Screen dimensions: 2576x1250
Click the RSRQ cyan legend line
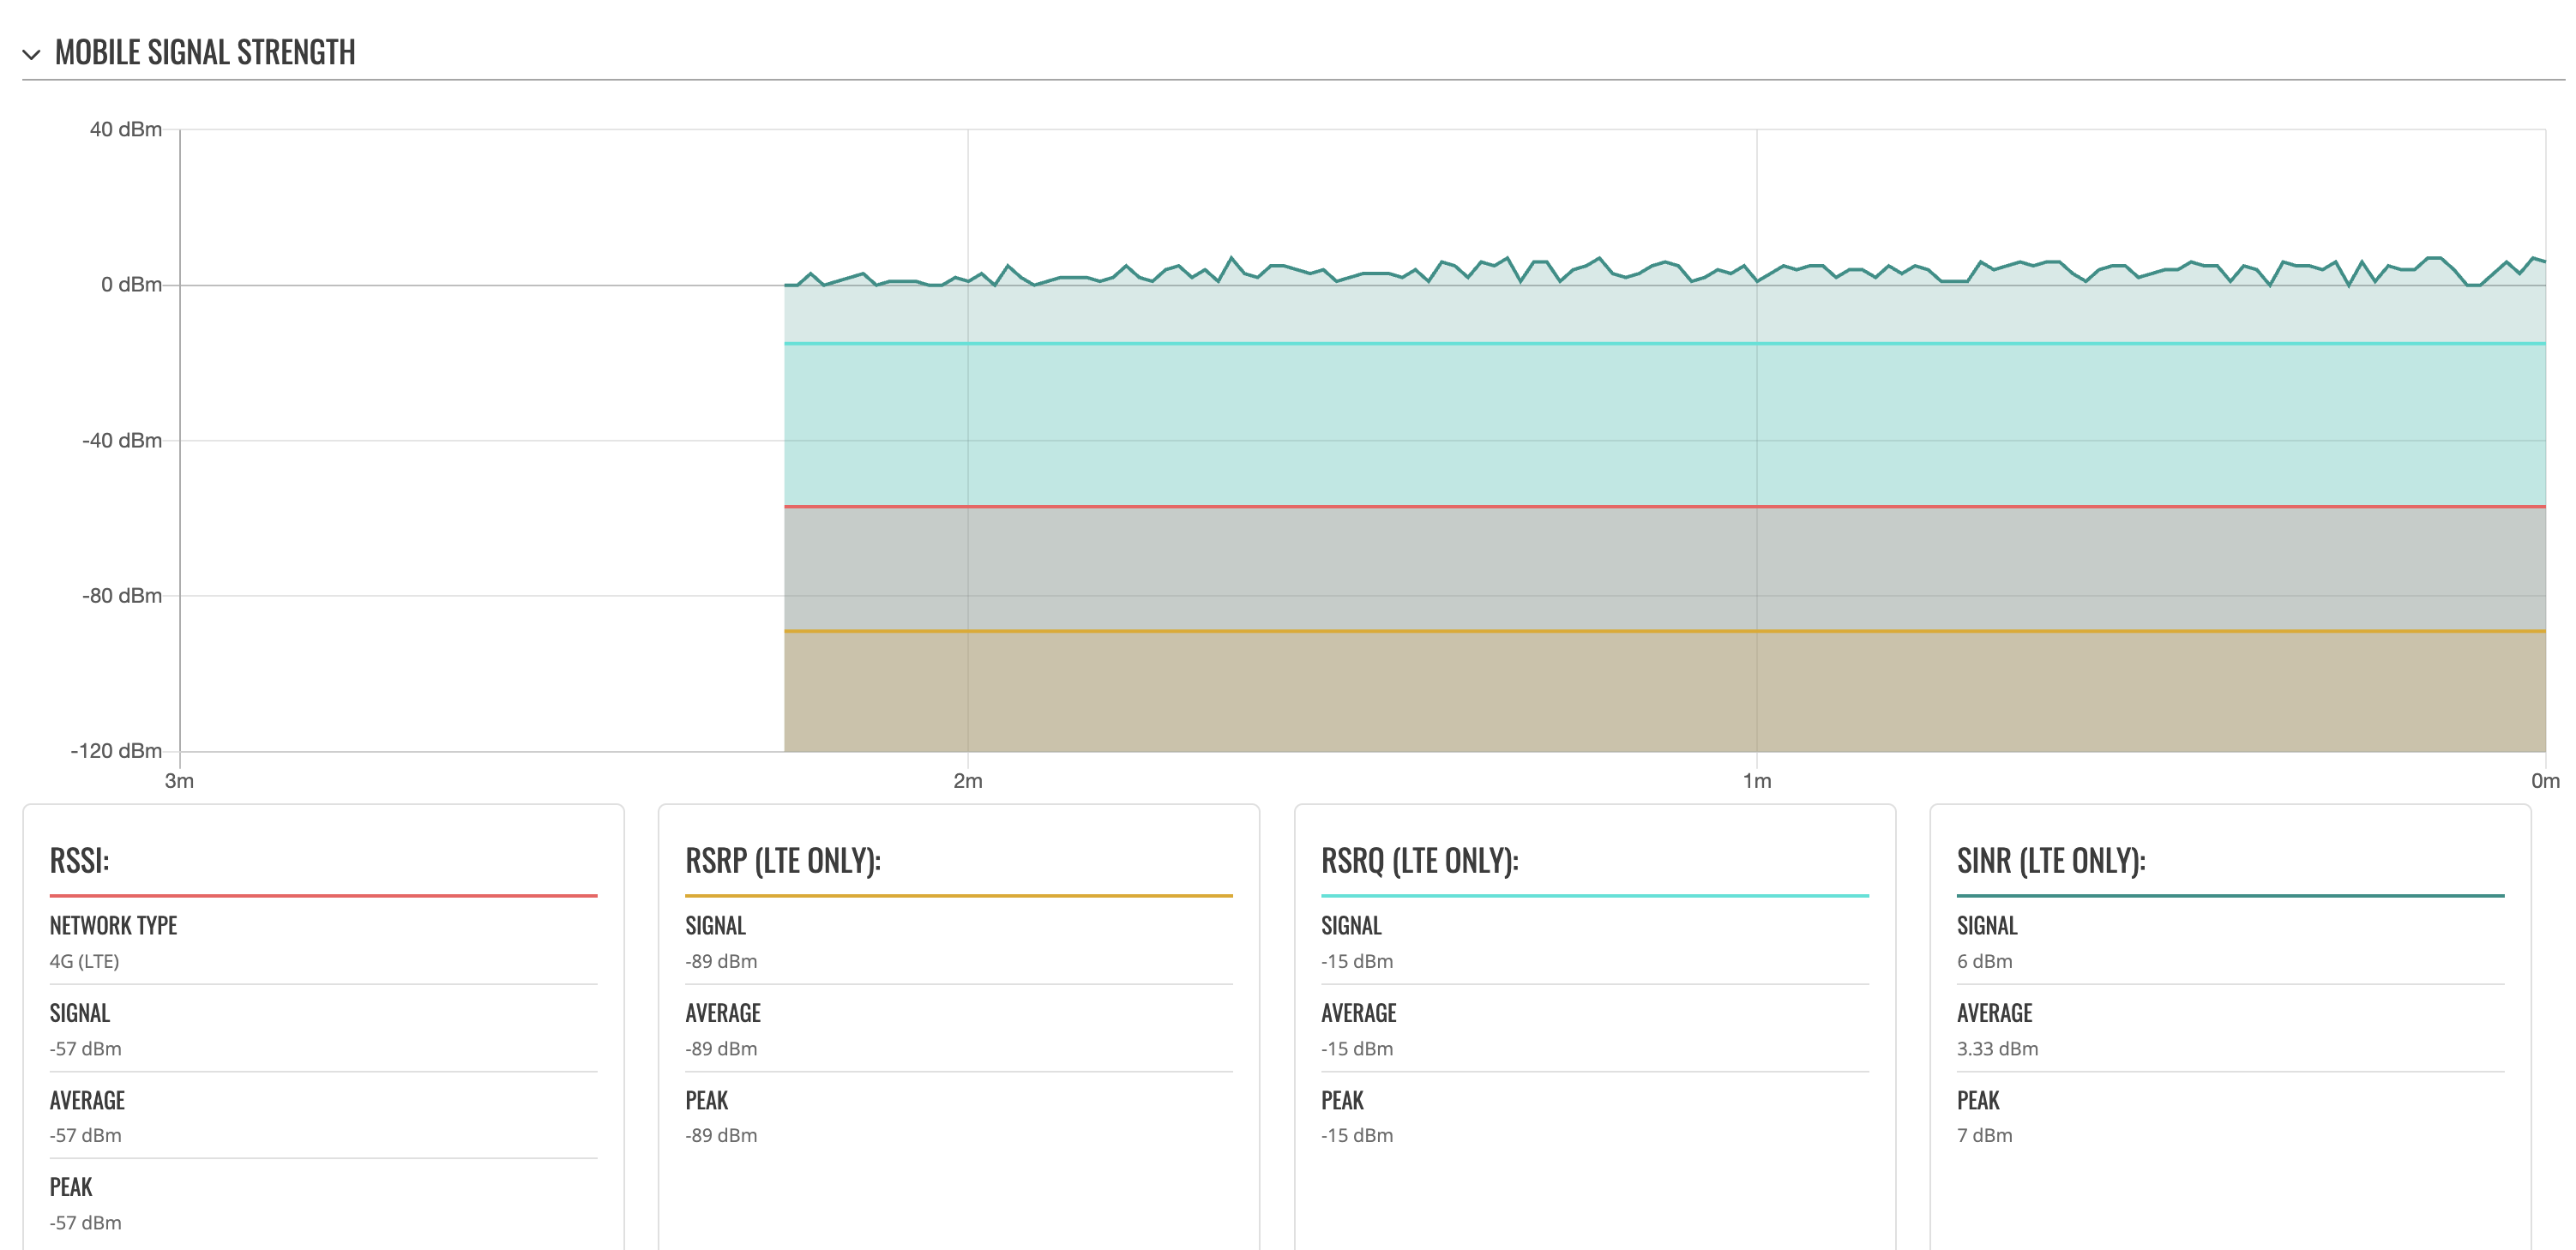pos(1594,895)
